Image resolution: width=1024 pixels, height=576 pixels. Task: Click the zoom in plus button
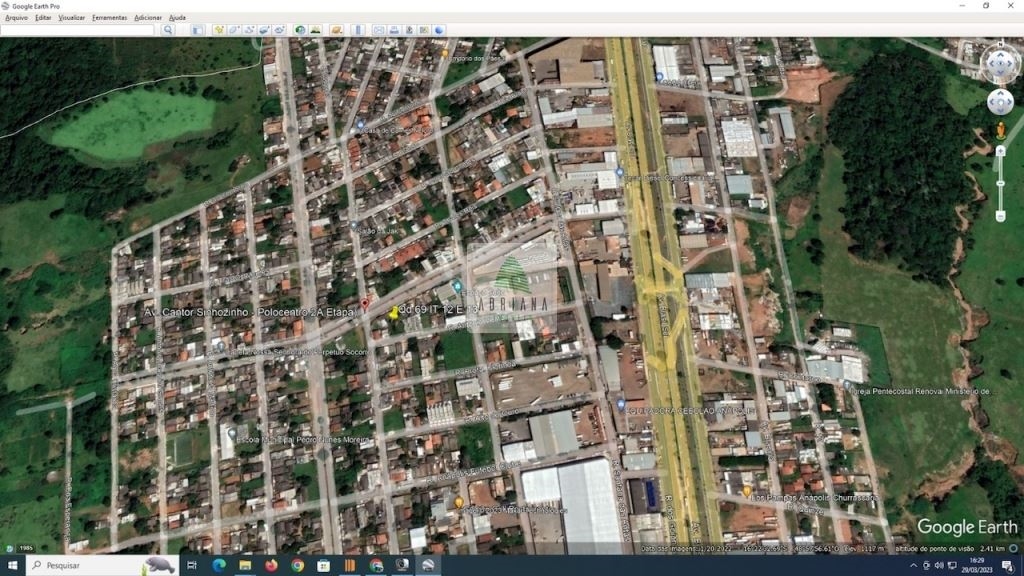(x=1000, y=151)
